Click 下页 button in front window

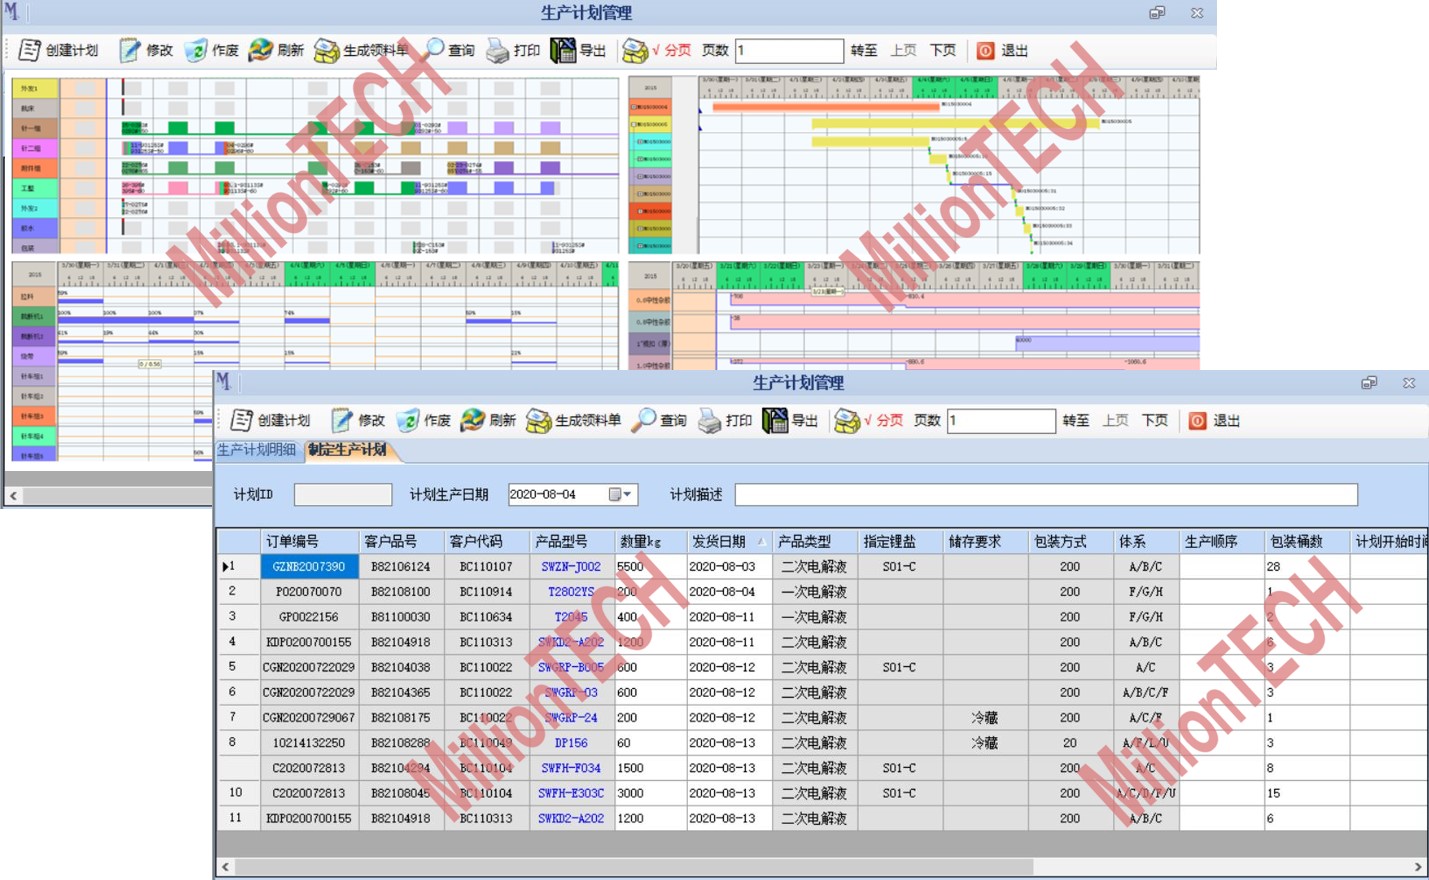[x=1155, y=421]
